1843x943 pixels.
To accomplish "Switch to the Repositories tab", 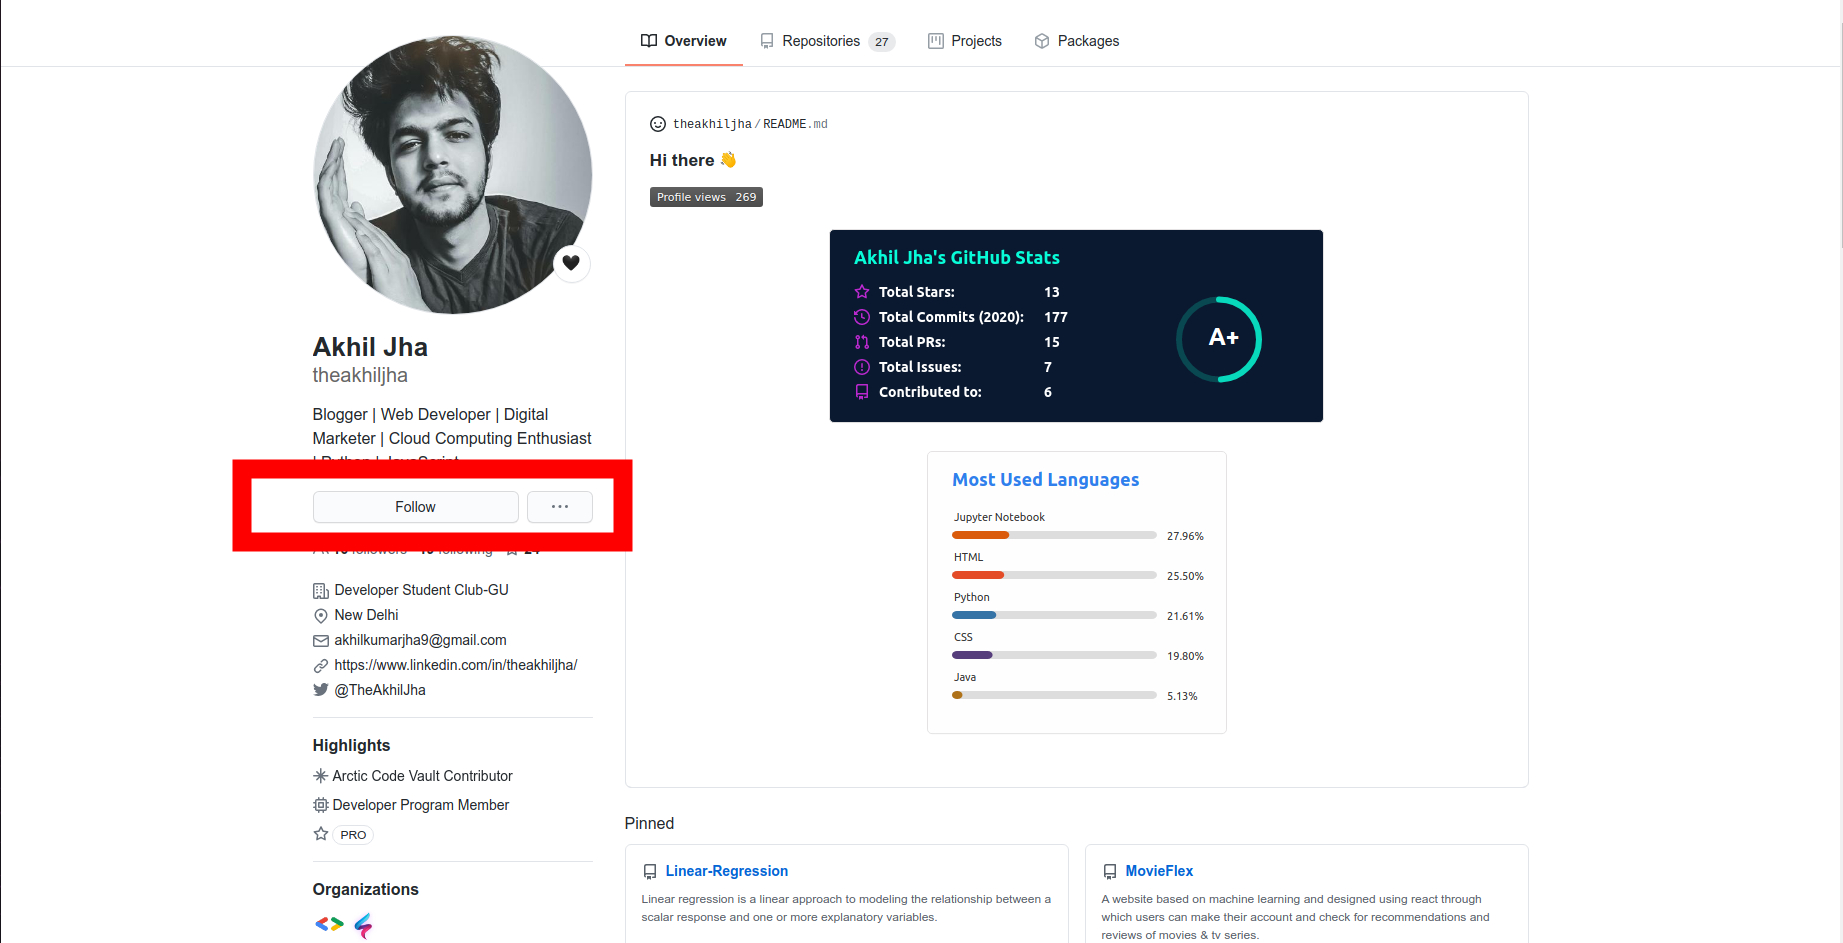I will [x=827, y=41].
